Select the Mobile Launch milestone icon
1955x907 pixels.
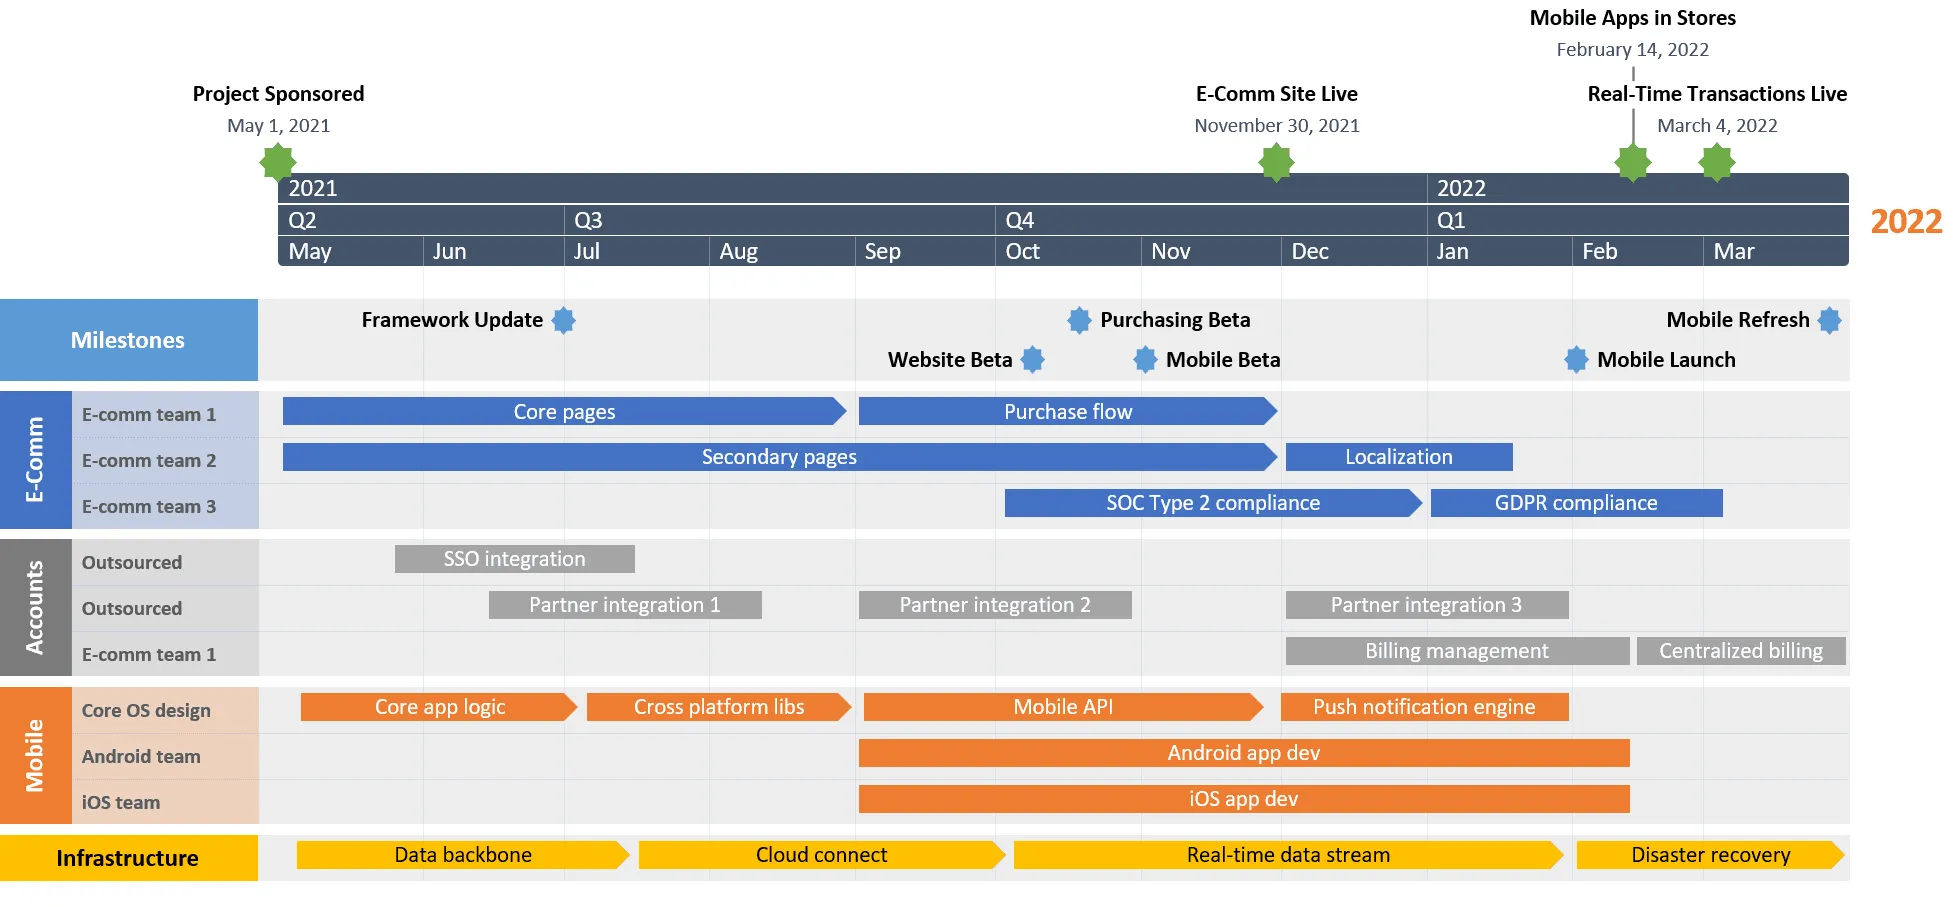[x=1576, y=360]
